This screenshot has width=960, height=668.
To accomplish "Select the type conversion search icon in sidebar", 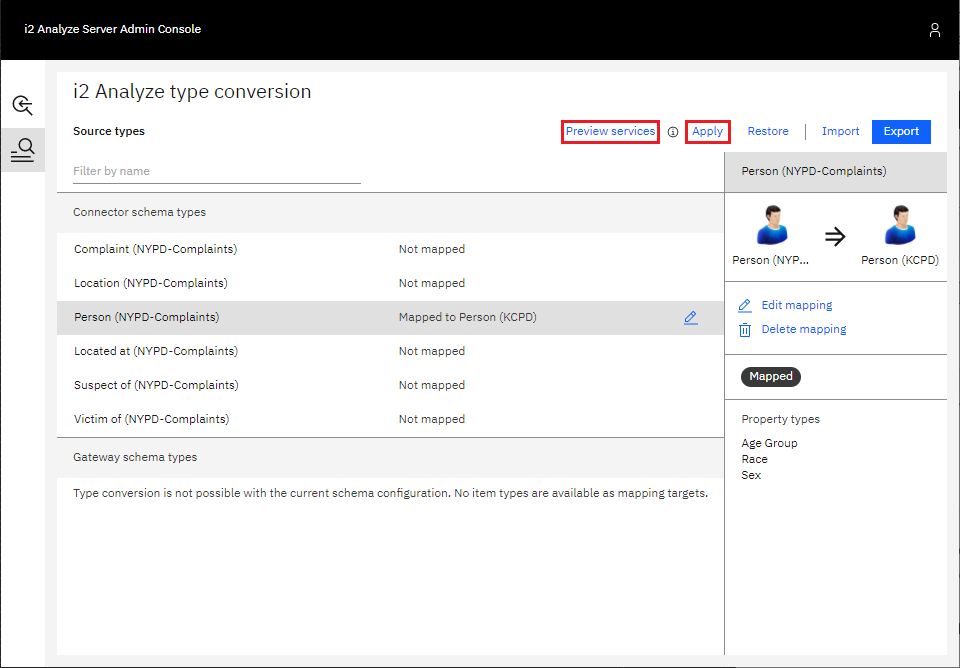I will [x=22, y=150].
